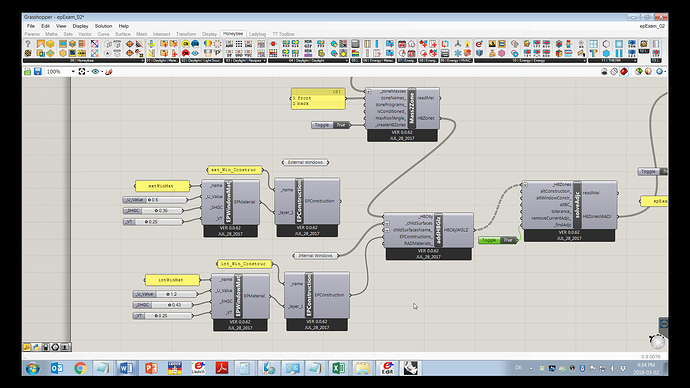Click the zoom extents icon in canvas toolbar

click(82, 71)
